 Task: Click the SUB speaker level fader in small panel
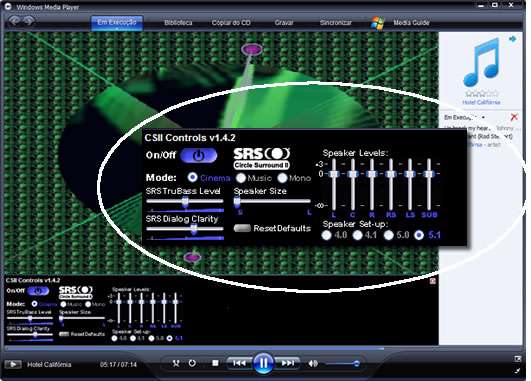tap(176, 308)
